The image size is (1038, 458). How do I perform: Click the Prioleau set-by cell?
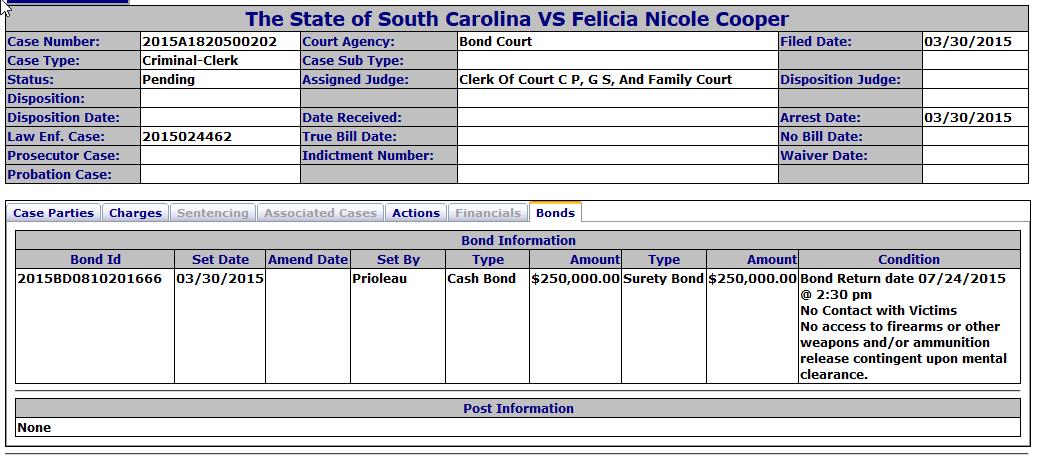click(x=380, y=279)
